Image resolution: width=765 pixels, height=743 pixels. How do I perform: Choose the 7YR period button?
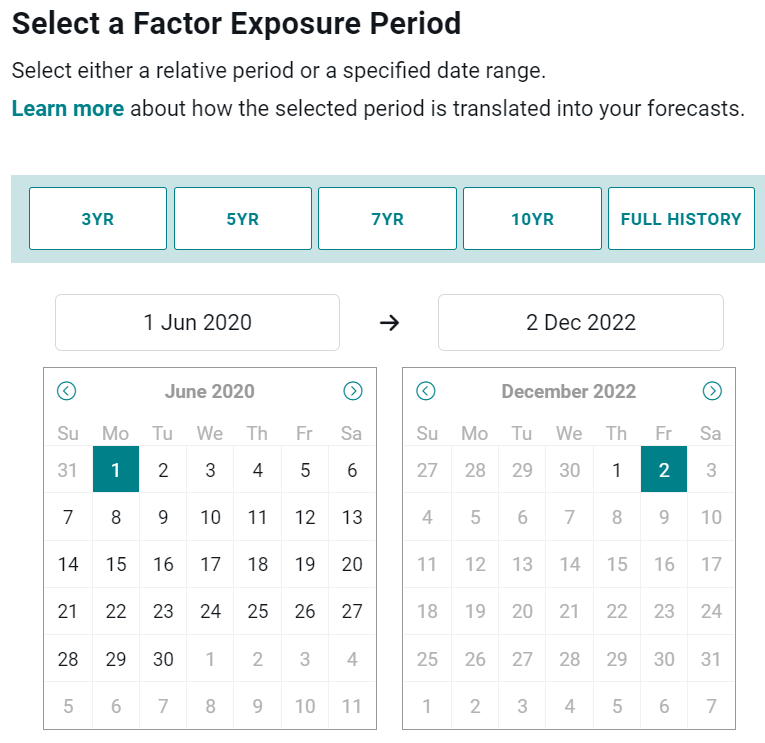point(387,219)
